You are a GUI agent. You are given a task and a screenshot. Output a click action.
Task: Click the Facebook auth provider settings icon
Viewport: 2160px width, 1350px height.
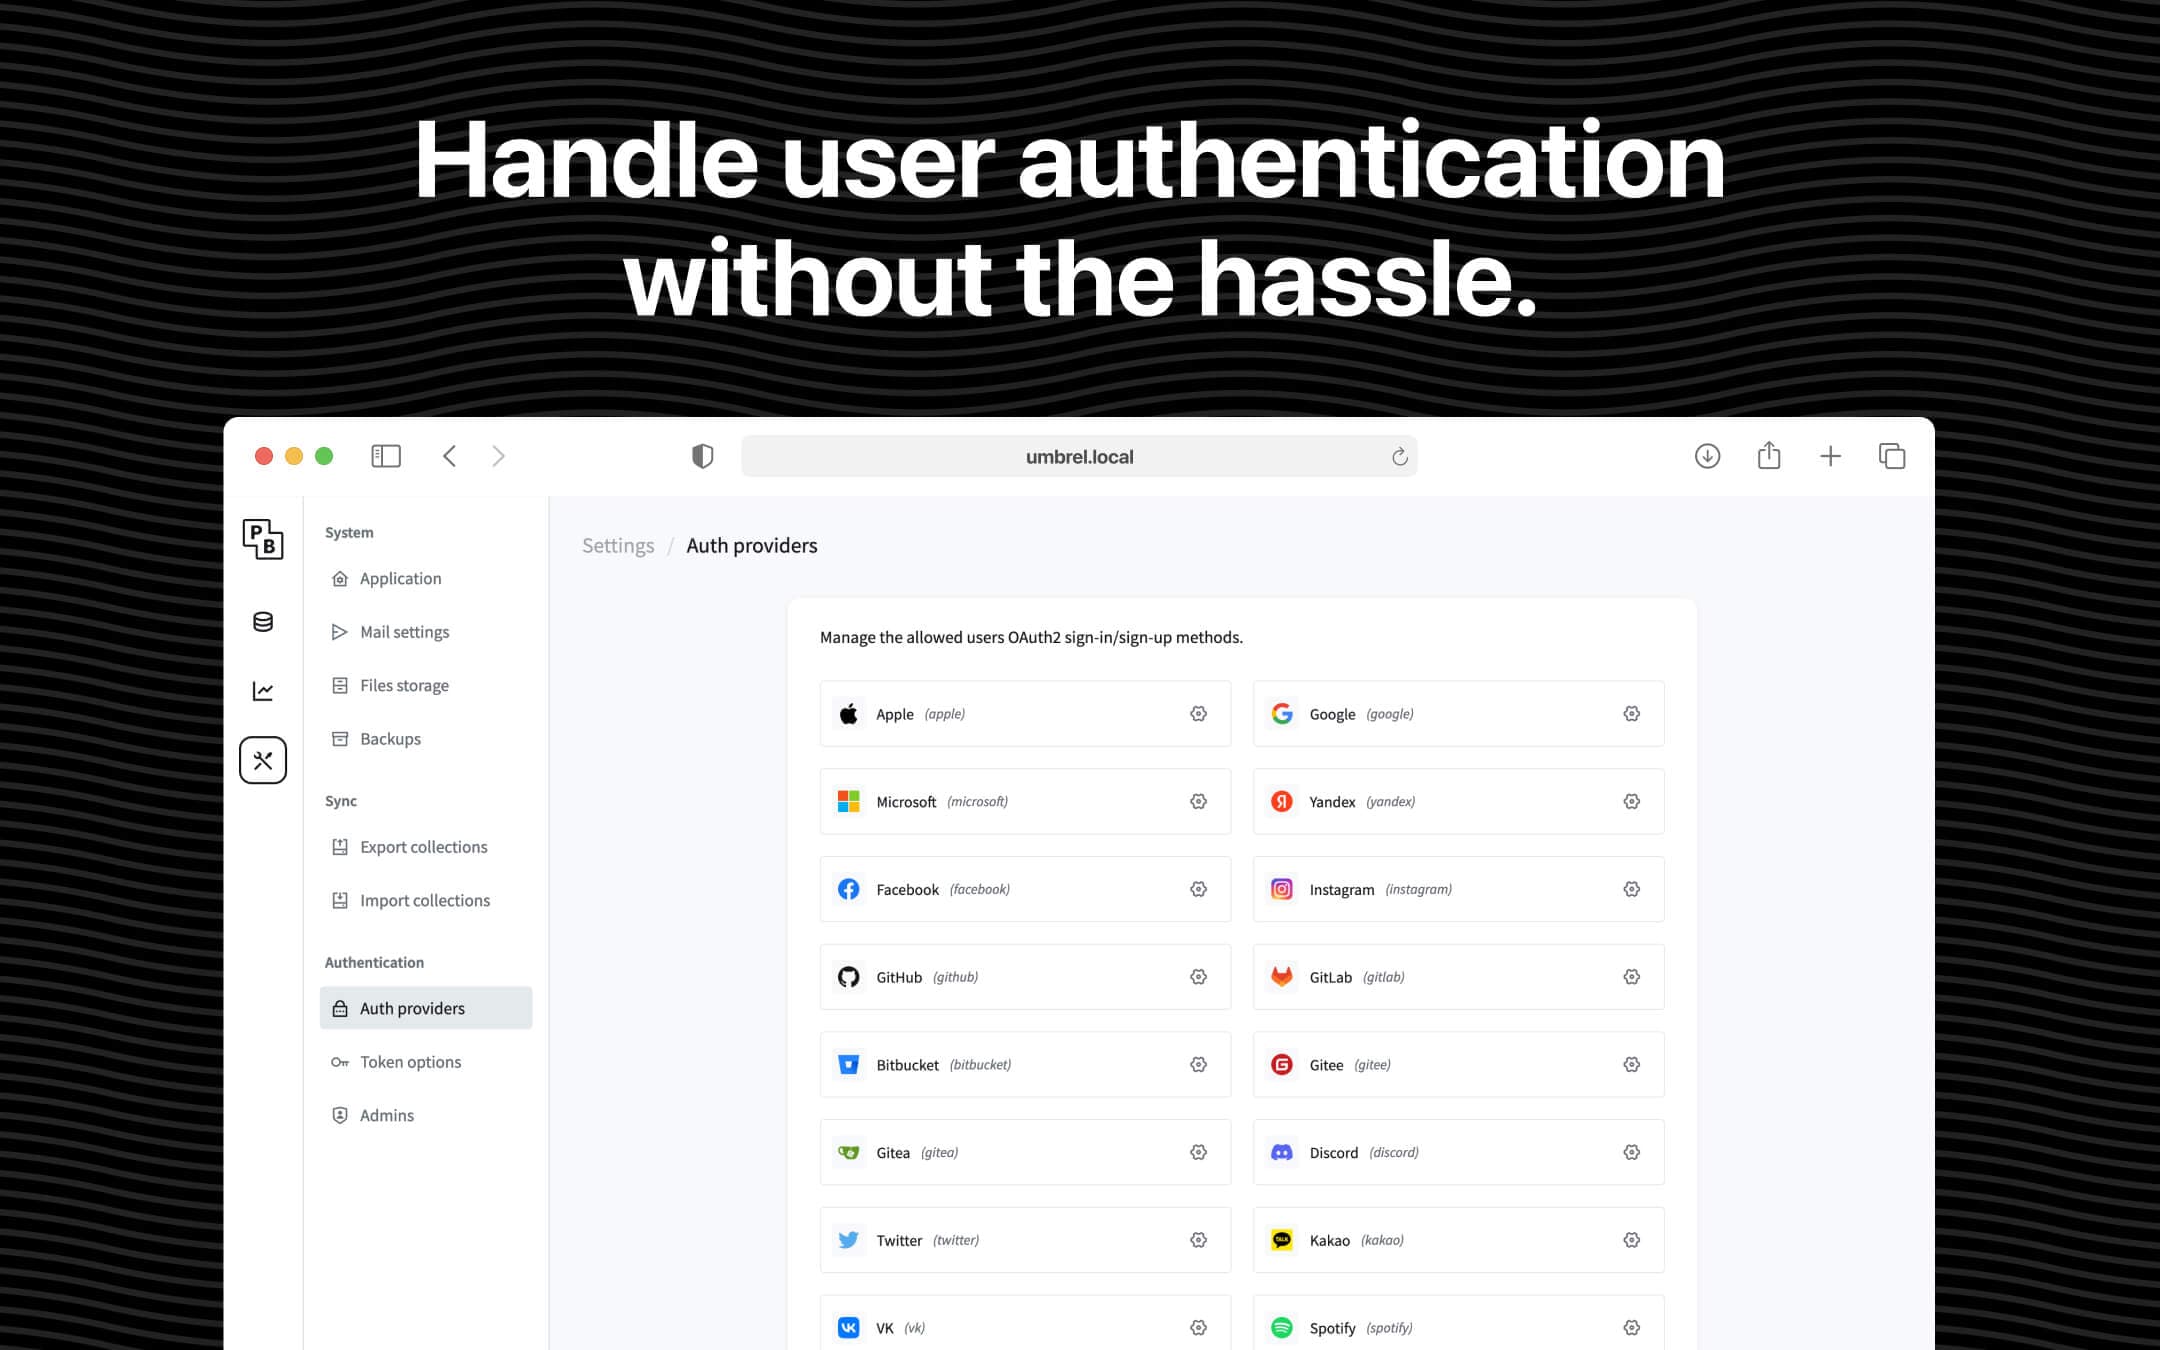click(1197, 888)
